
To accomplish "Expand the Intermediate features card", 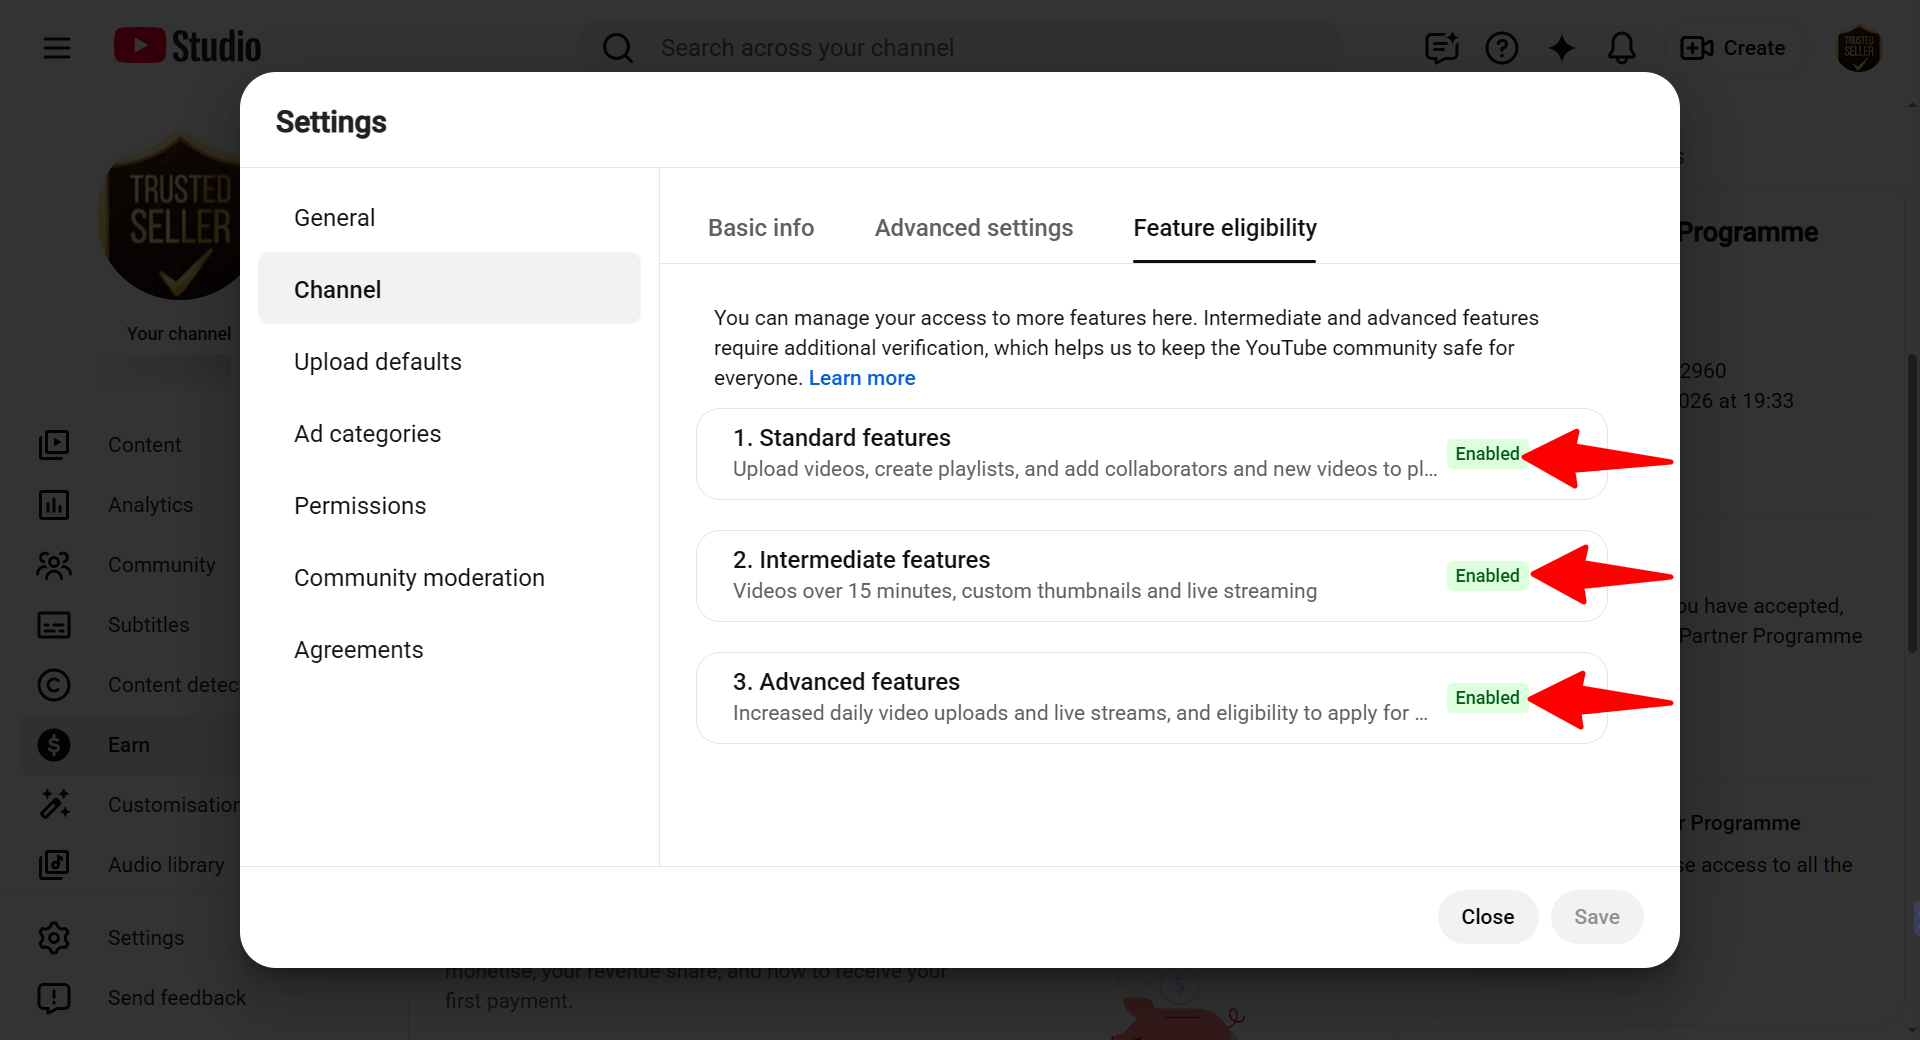I will click(1152, 576).
